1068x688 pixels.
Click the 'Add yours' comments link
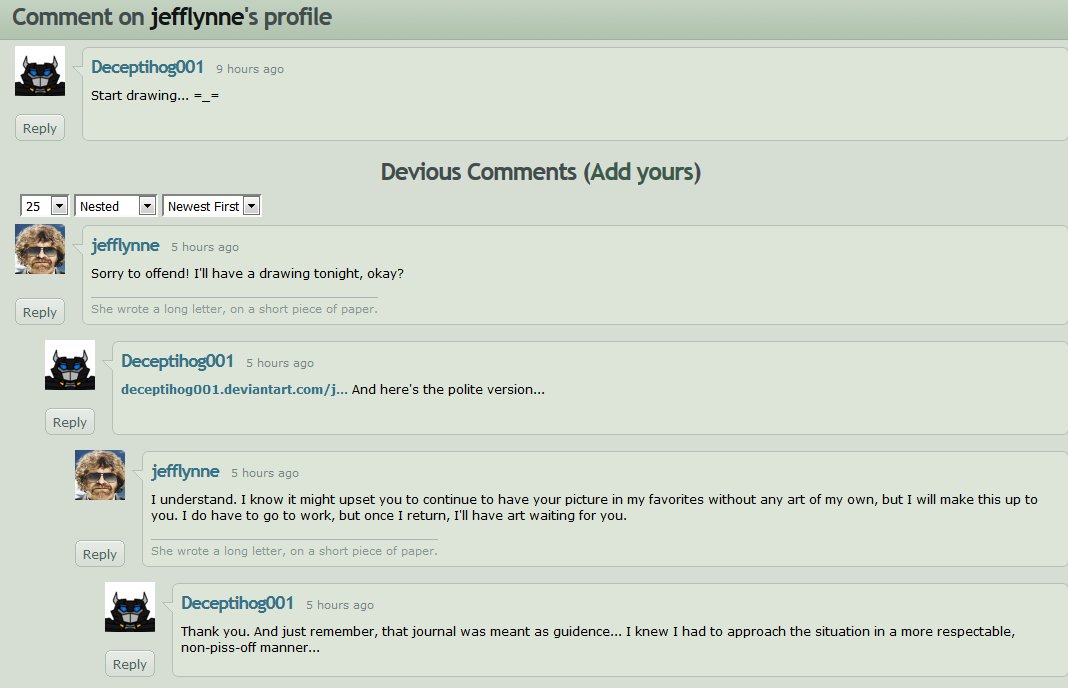pos(642,172)
